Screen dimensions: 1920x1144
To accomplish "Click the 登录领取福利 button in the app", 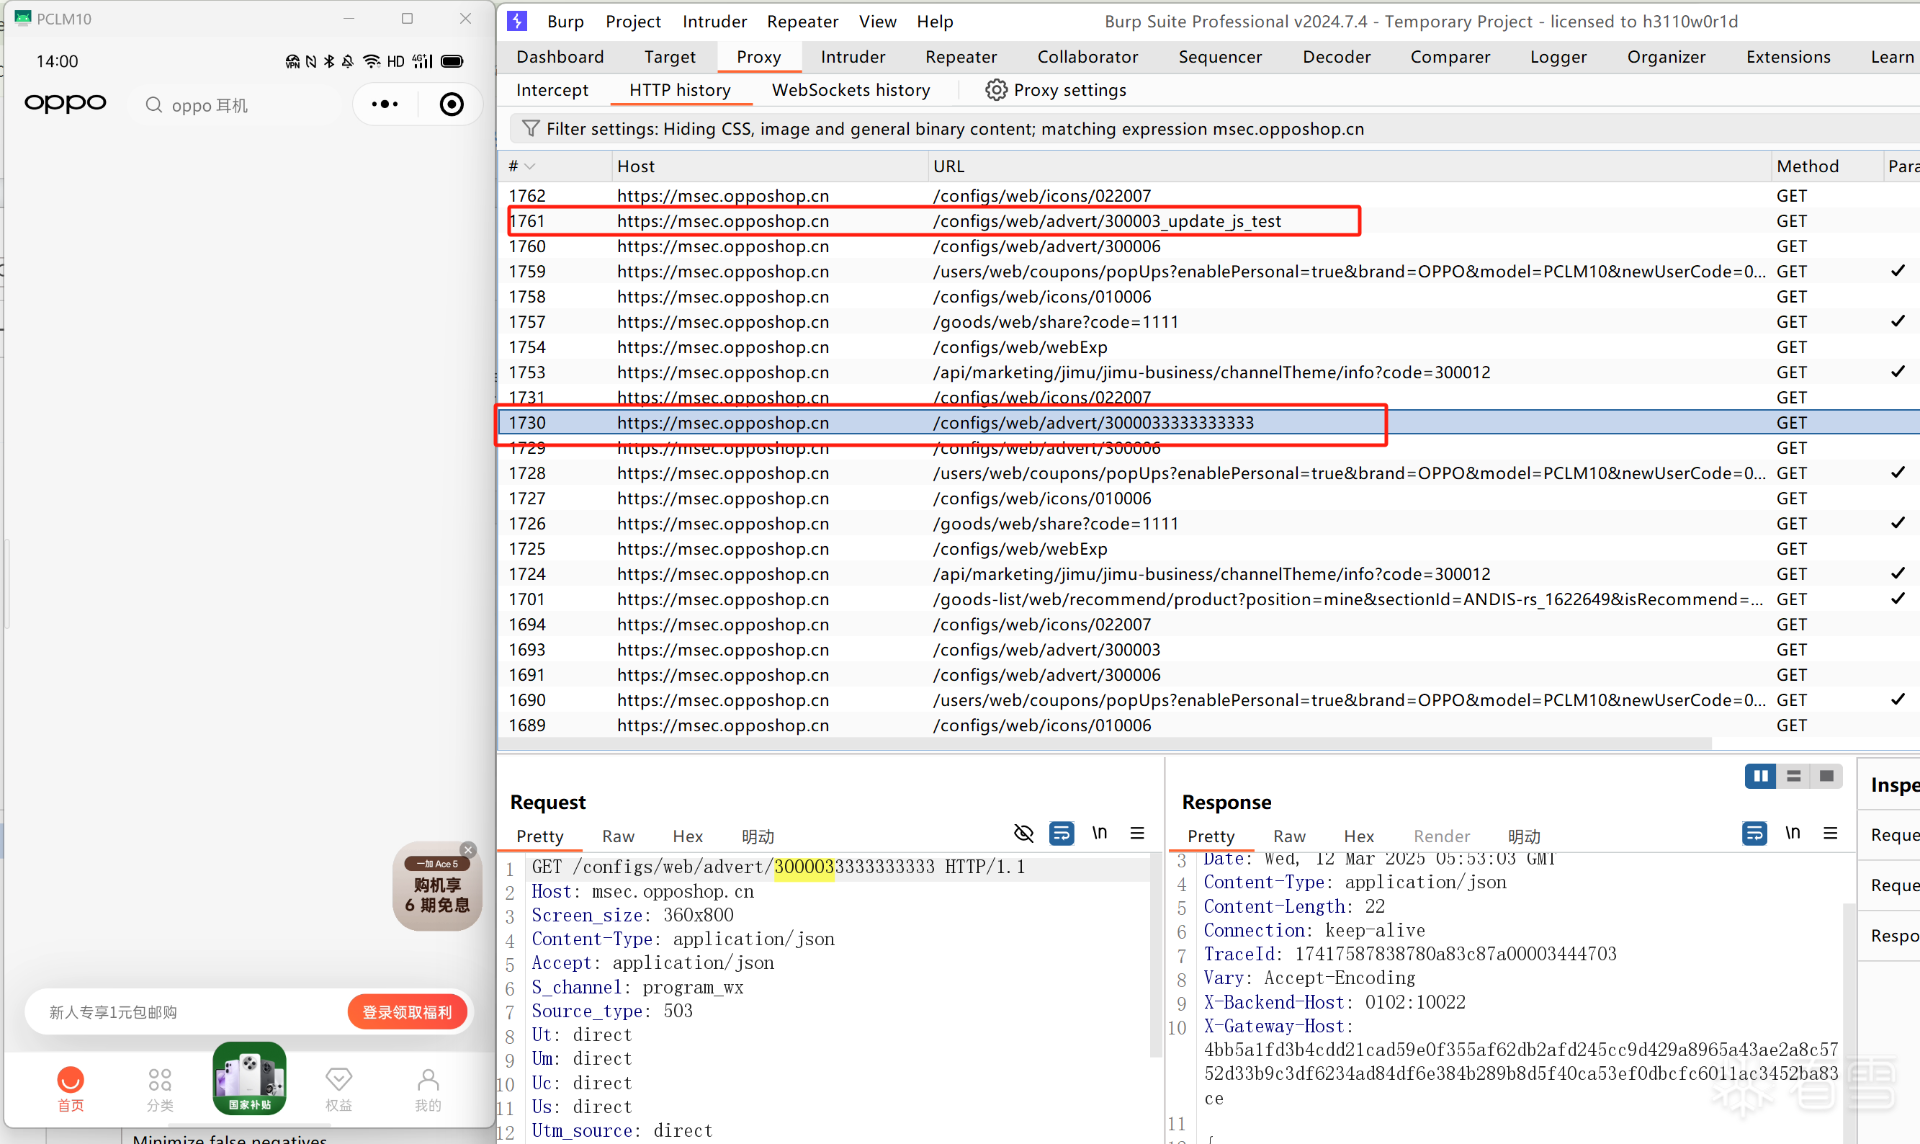I will [407, 1011].
